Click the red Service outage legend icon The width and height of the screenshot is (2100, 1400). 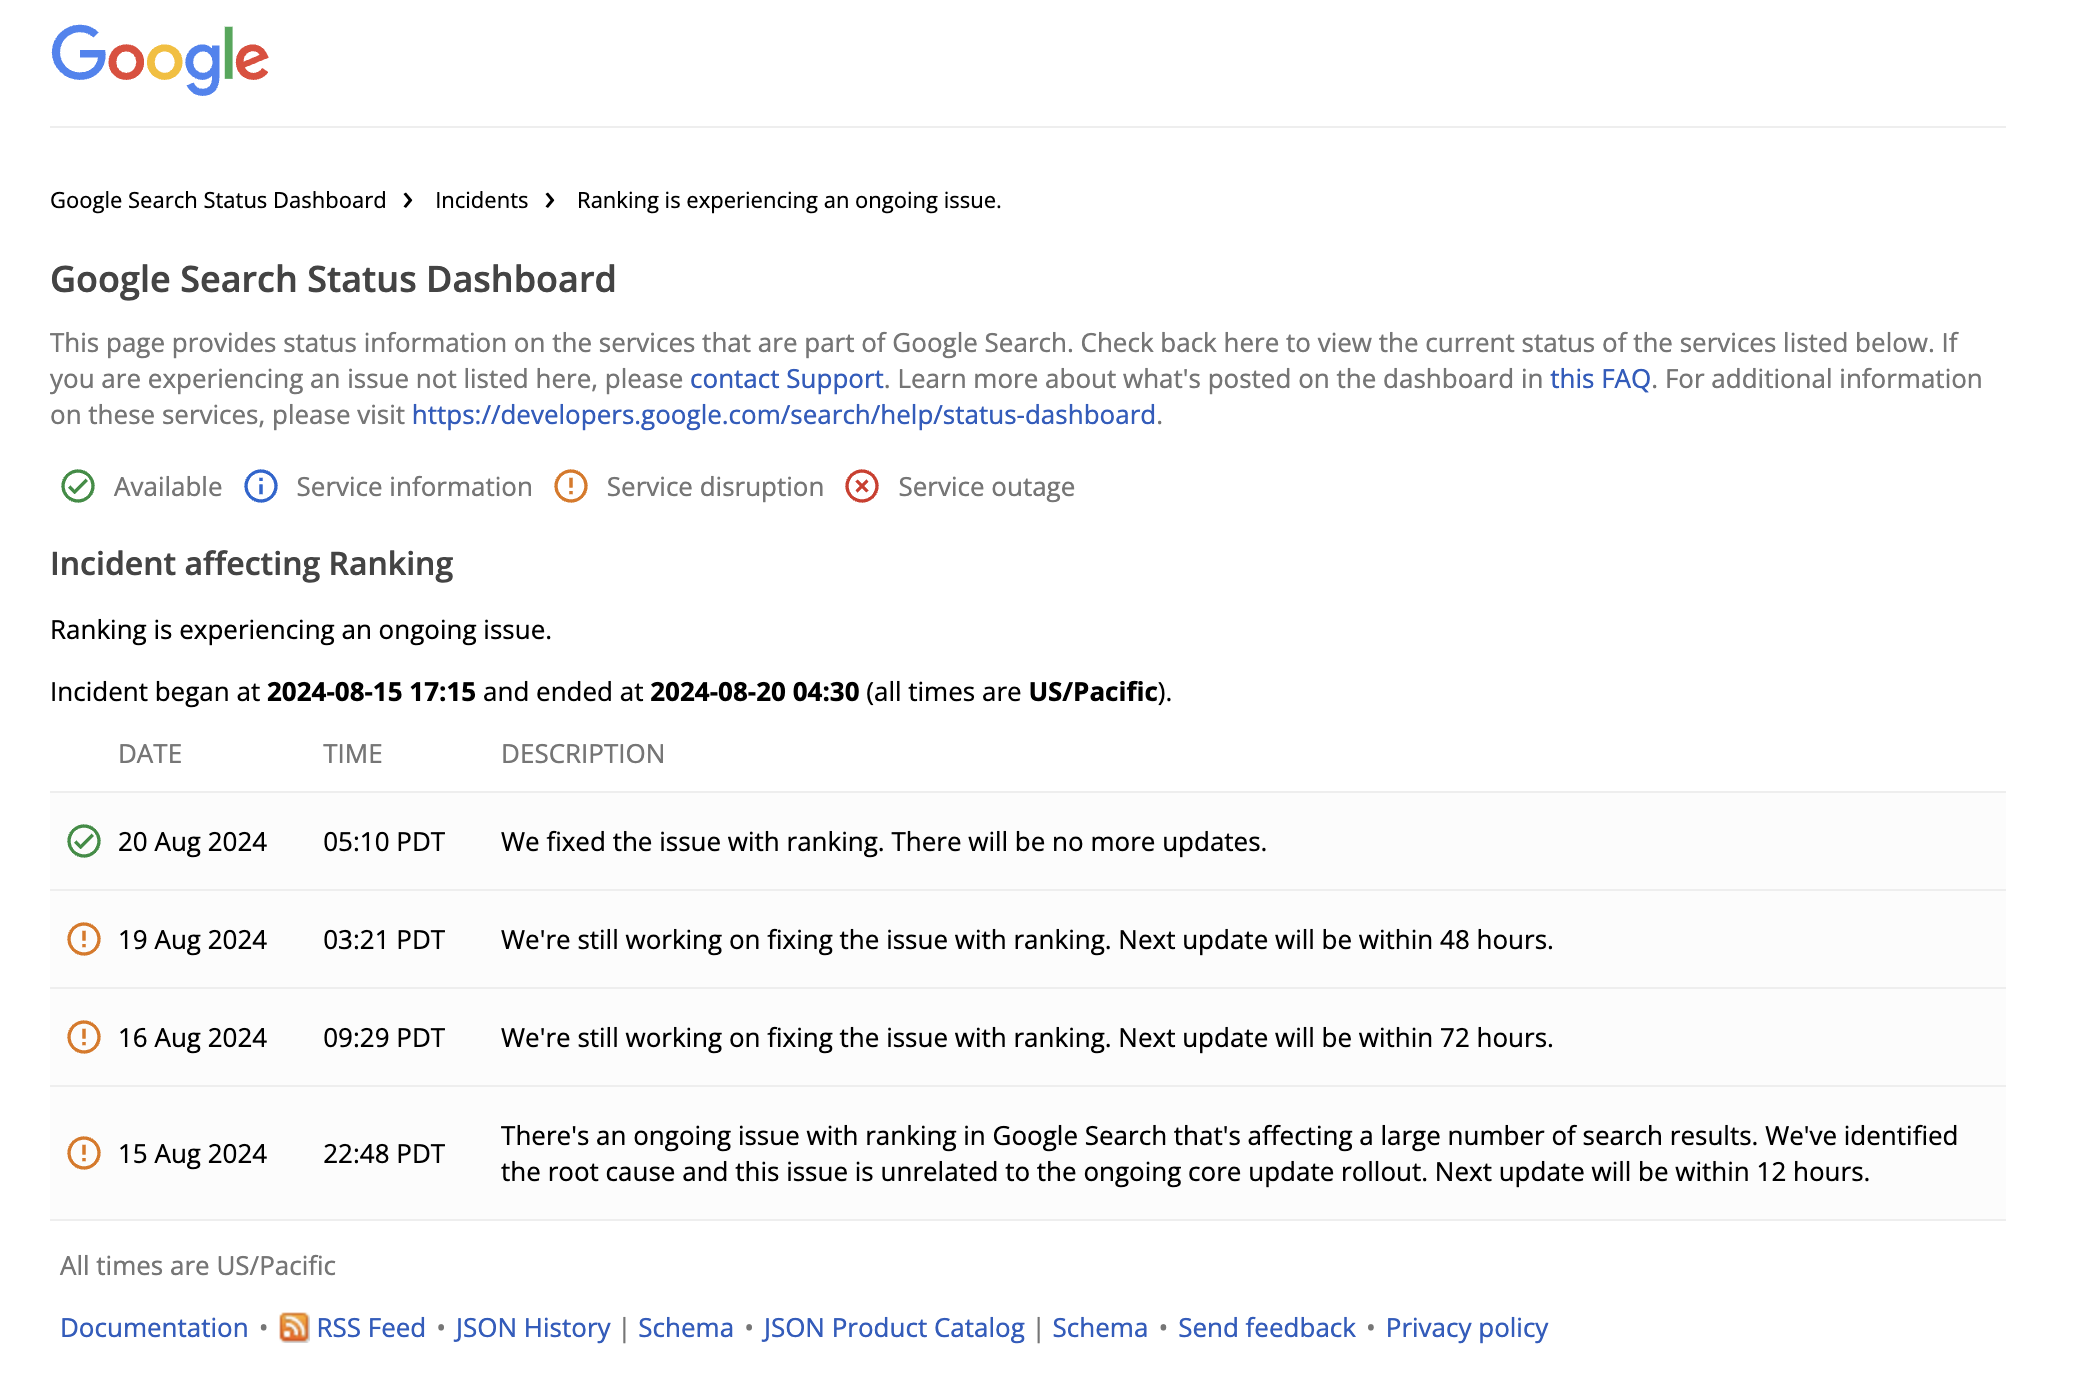coord(862,487)
